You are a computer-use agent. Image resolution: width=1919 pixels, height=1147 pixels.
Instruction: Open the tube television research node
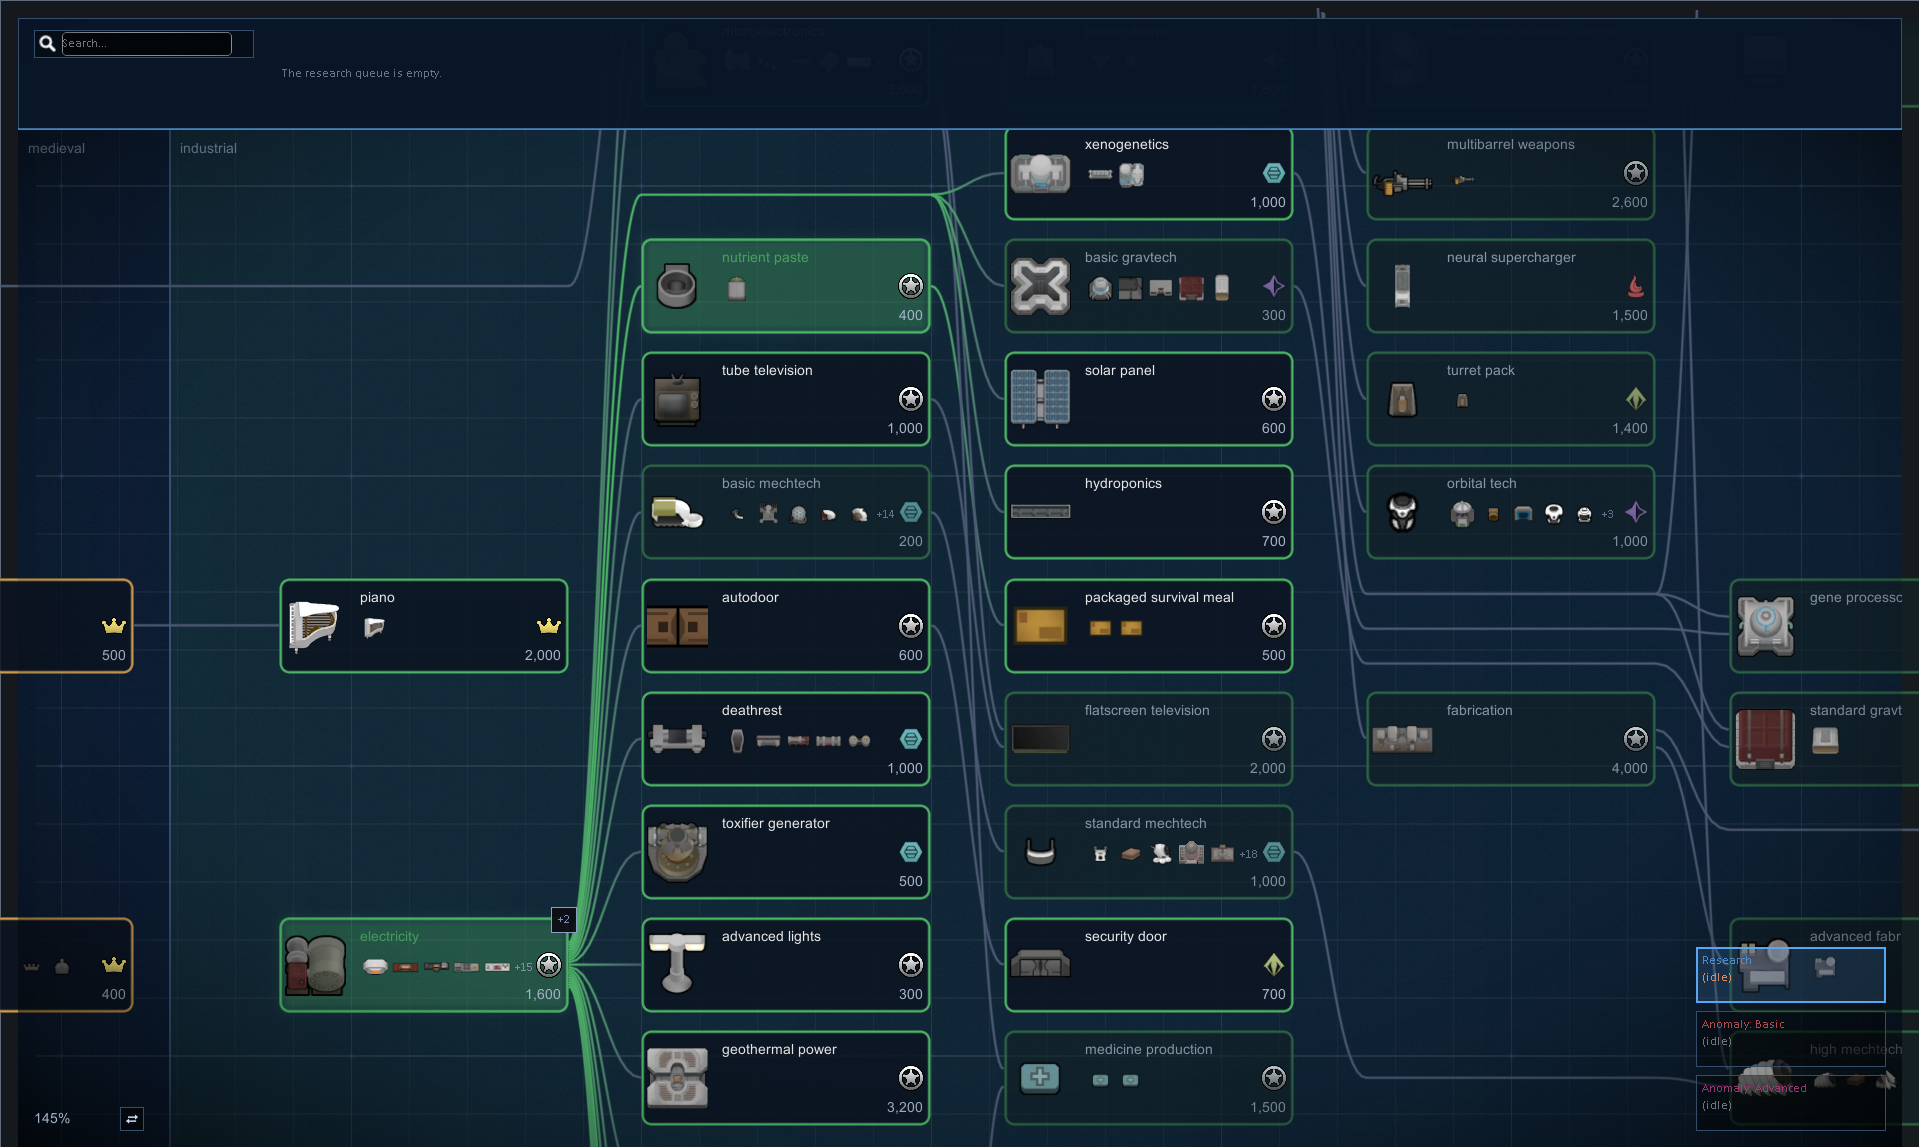click(786, 399)
